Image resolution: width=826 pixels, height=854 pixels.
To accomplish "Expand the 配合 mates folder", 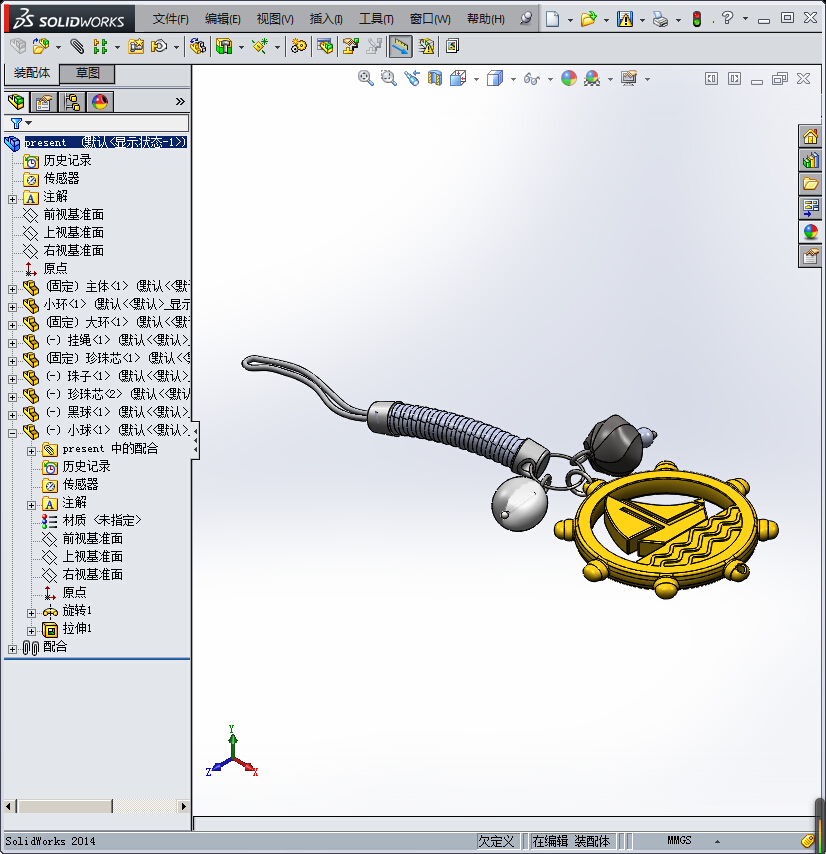I will (13, 649).
